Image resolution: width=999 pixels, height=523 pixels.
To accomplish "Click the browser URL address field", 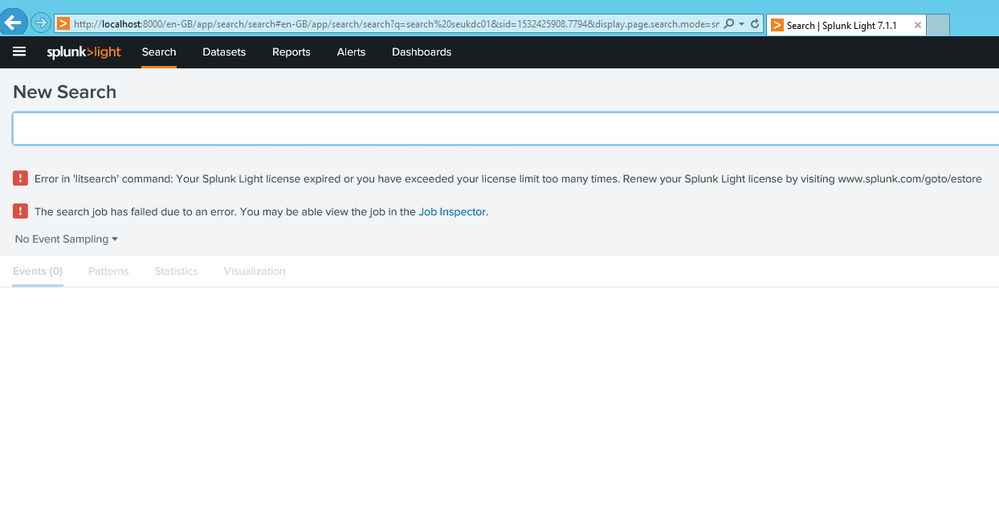I will (396, 24).
